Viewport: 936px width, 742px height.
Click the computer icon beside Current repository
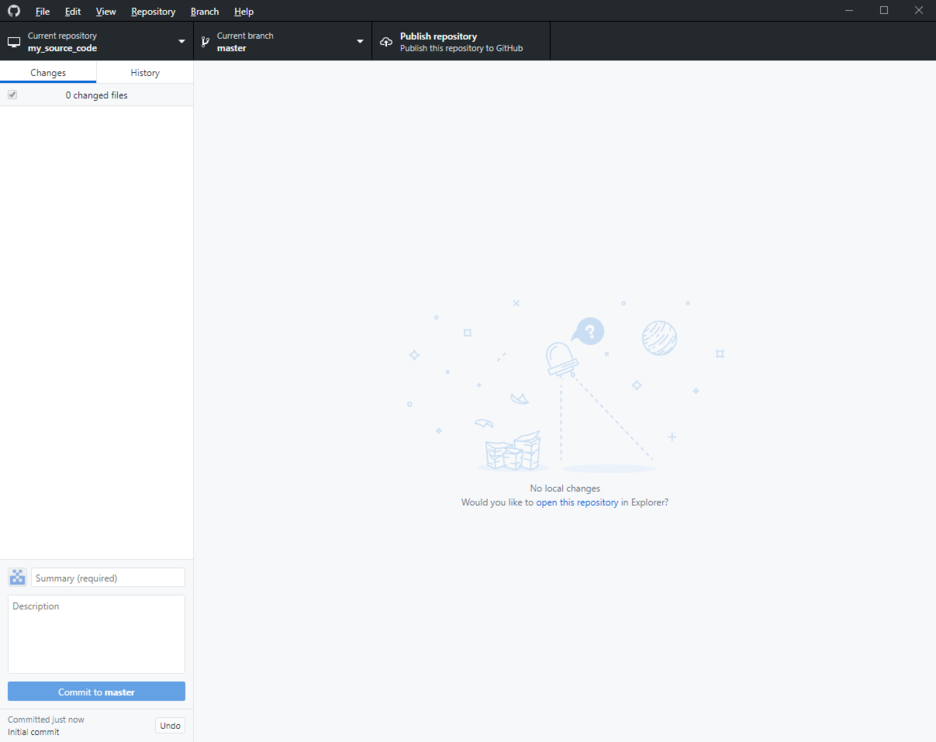click(14, 41)
